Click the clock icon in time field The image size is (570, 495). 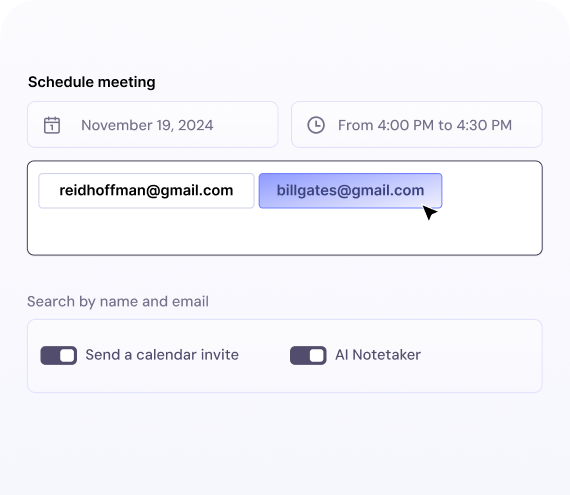click(316, 125)
